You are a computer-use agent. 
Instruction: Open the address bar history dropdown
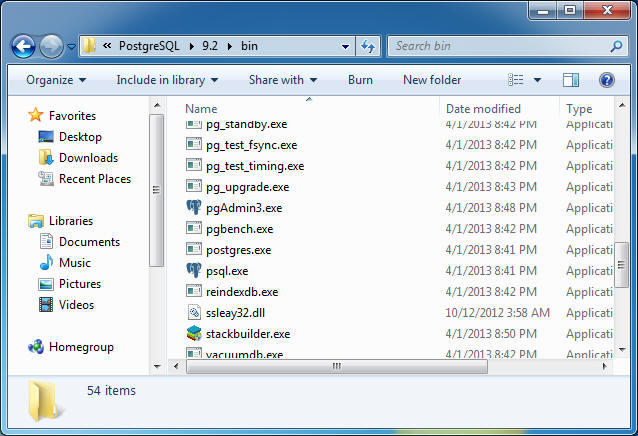click(345, 46)
